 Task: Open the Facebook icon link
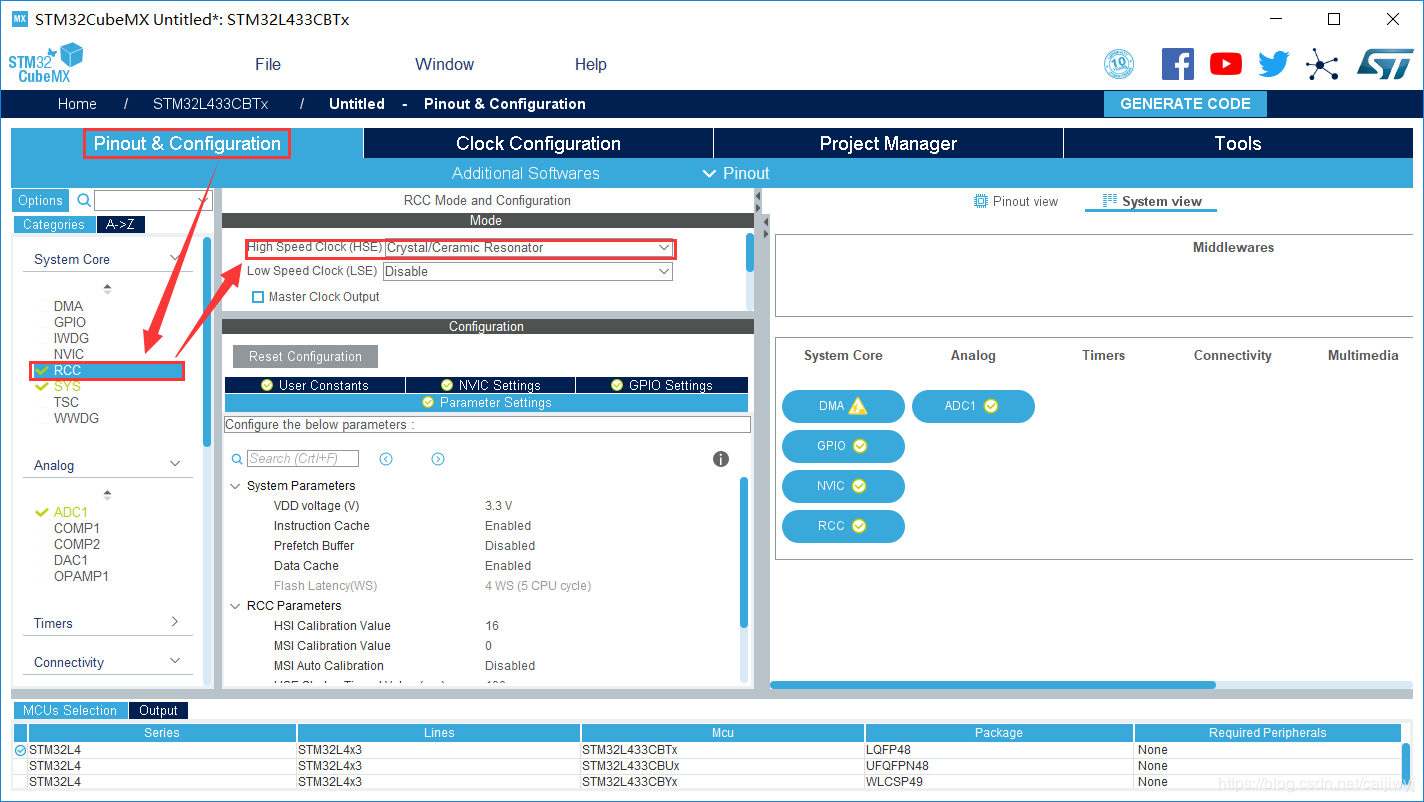pyautogui.click(x=1177, y=64)
